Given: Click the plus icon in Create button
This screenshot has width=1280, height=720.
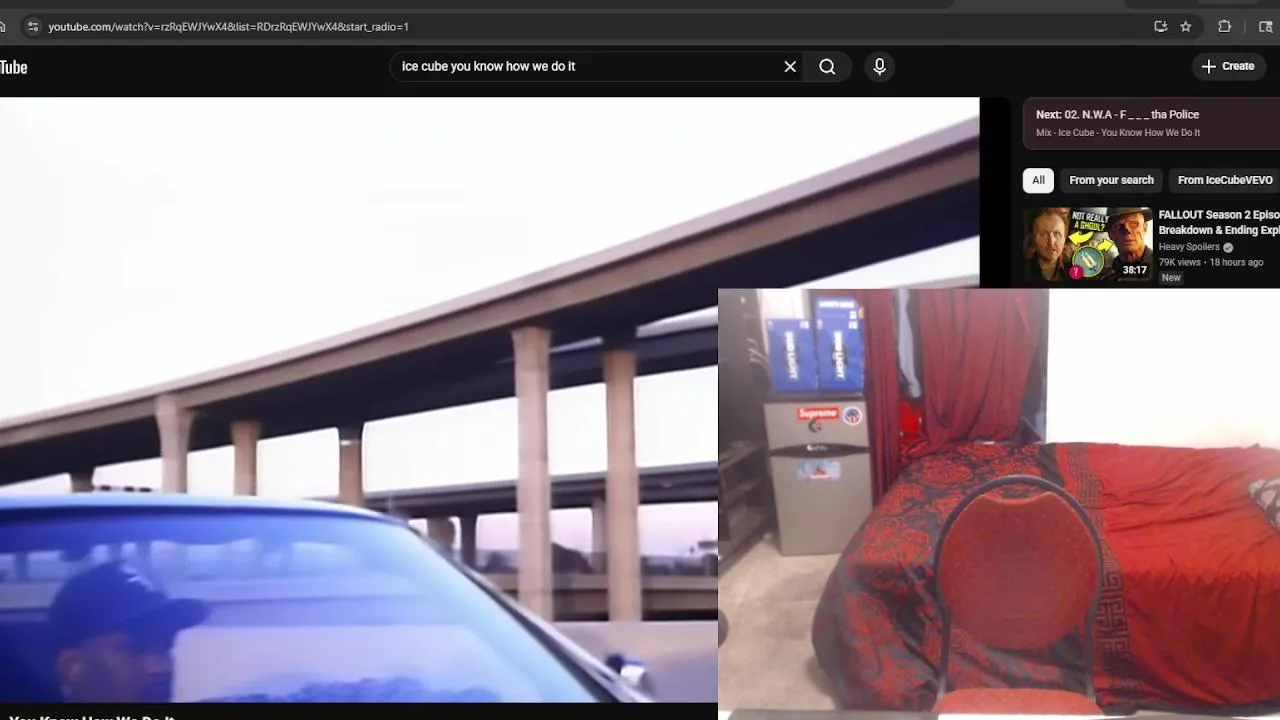Looking at the screenshot, I should (1208, 66).
